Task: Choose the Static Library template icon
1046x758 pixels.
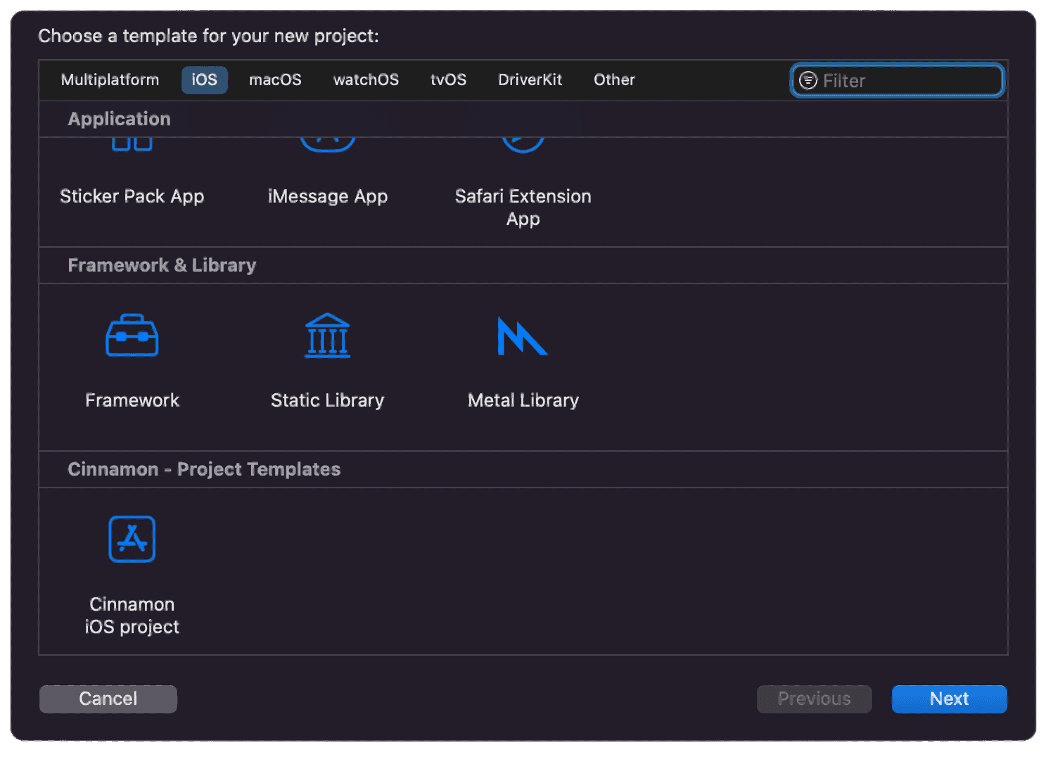Action: click(327, 336)
